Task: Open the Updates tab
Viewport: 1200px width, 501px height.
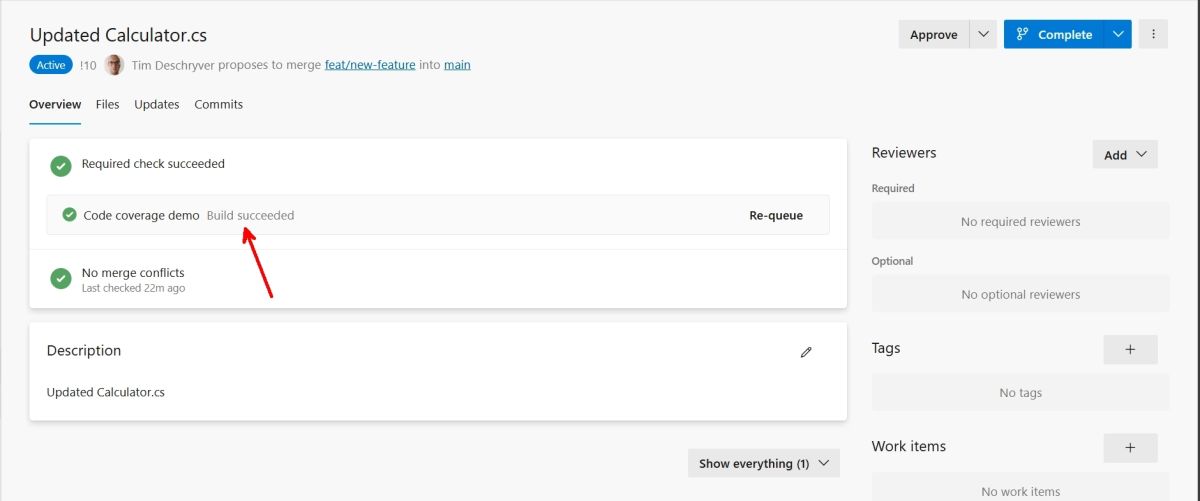Action: (x=157, y=104)
